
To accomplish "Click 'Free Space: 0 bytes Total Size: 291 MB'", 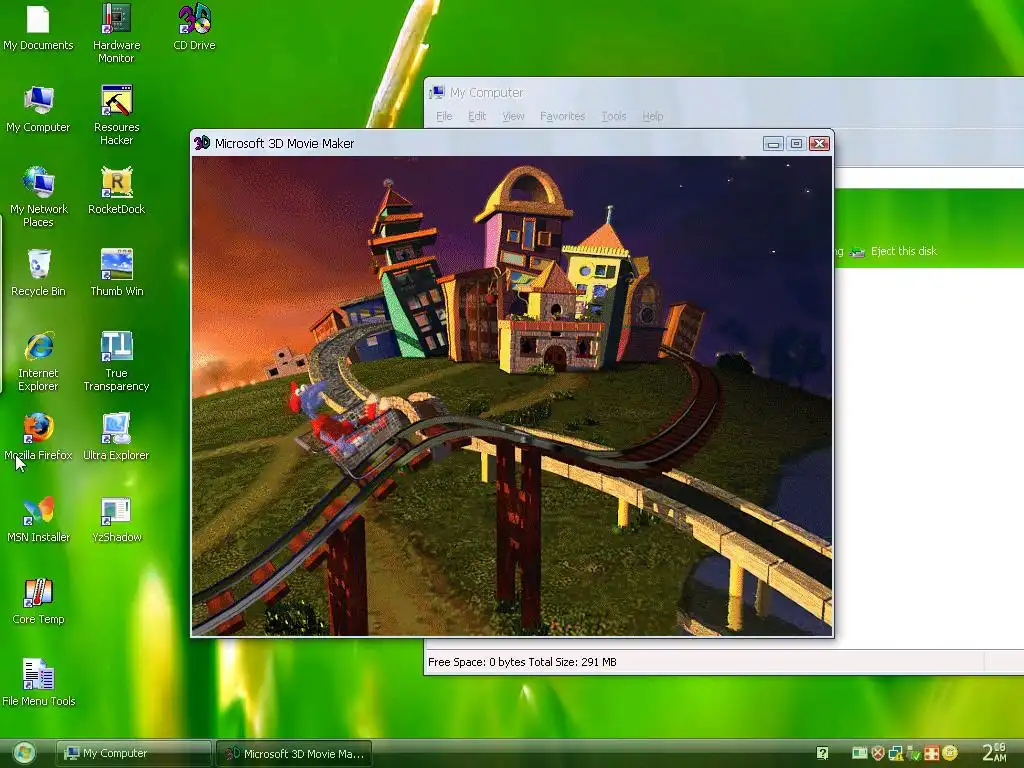I will point(522,662).
